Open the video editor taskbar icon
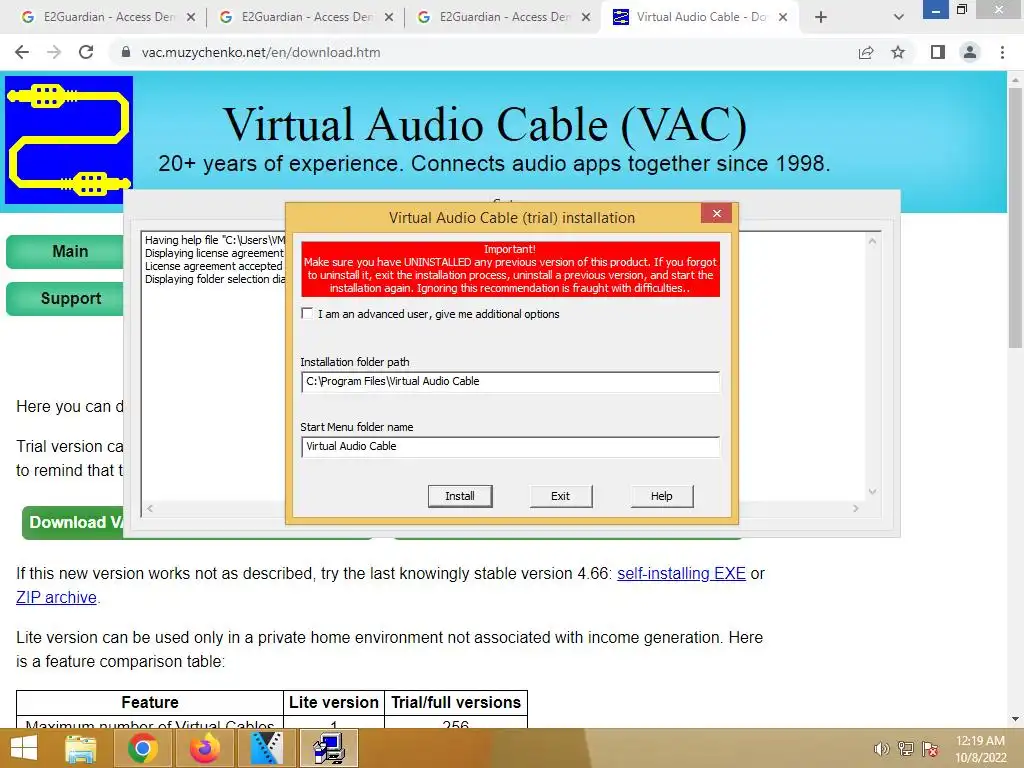 coord(266,748)
